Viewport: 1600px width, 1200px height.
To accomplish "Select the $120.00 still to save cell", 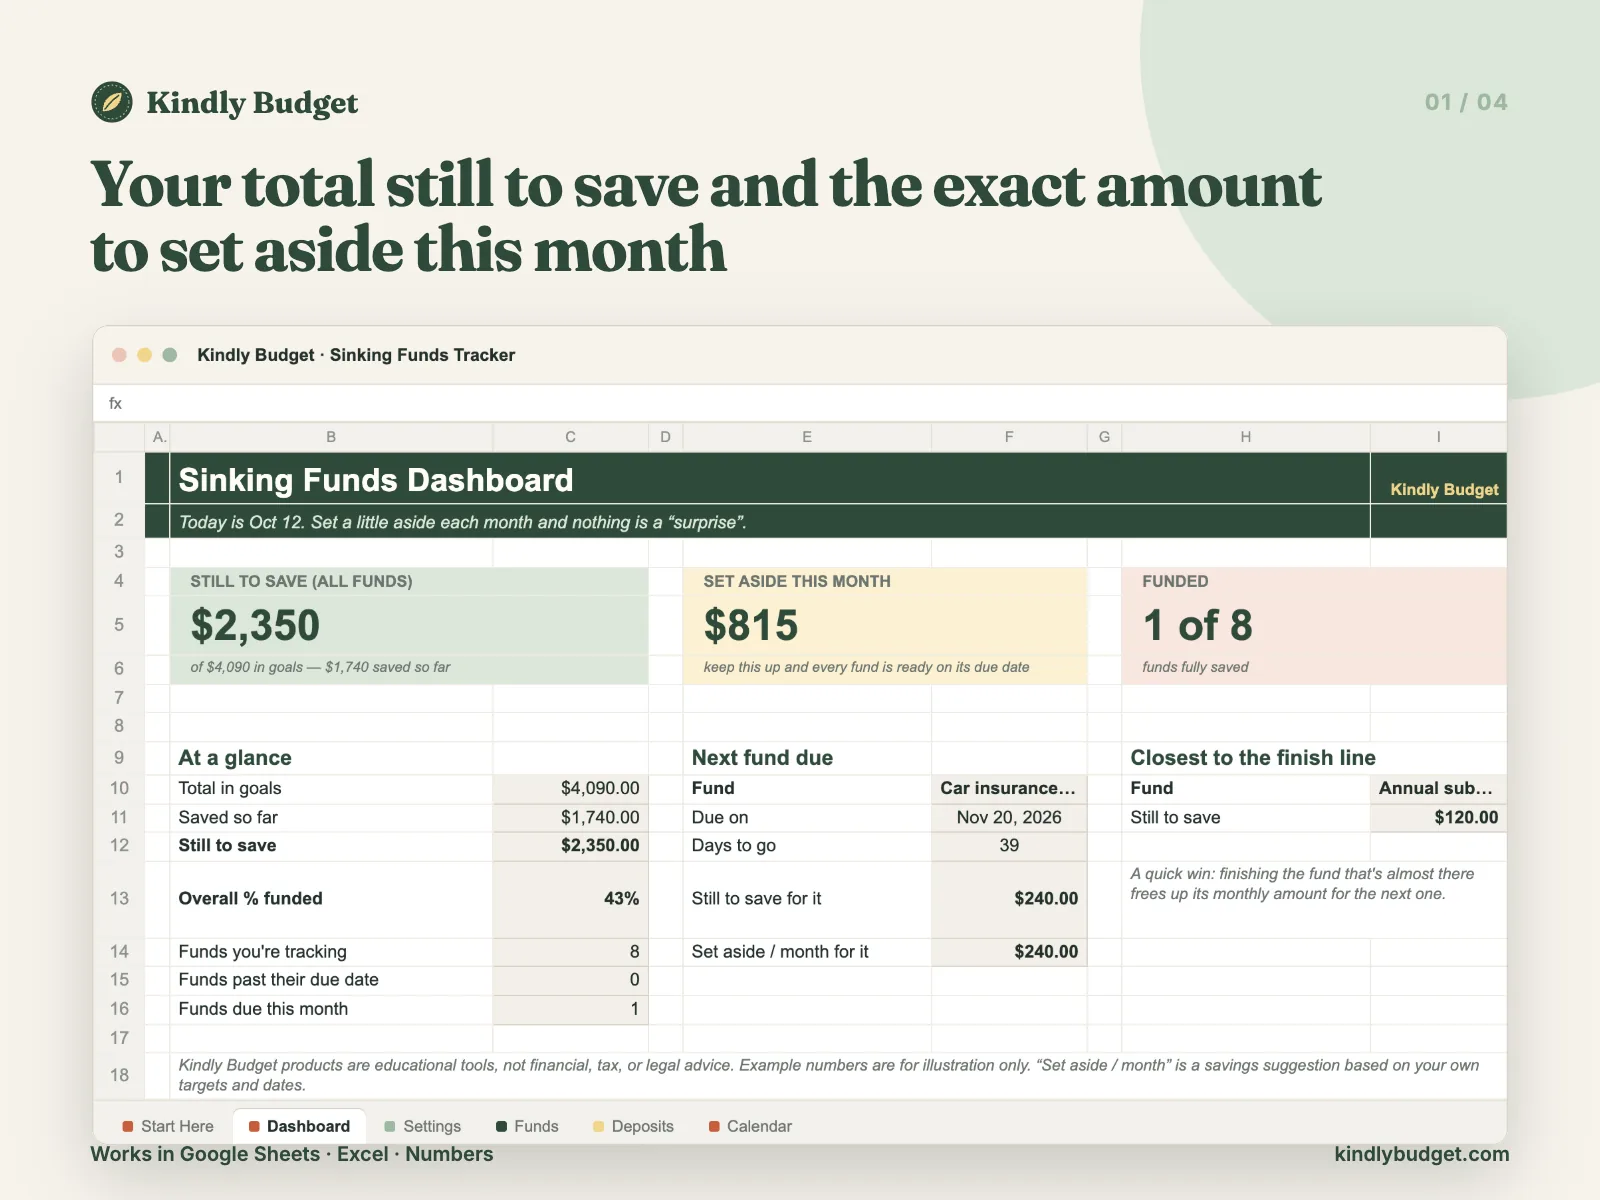I will click(x=1438, y=817).
